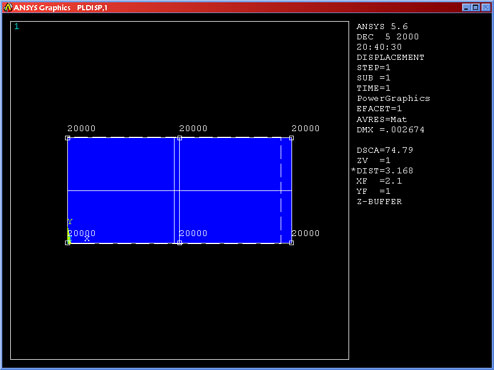Image resolution: width=494 pixels, height=370 pixels.
Task: Select the *DIST=3.168 legend line
Action: click(x=383, y=171)
